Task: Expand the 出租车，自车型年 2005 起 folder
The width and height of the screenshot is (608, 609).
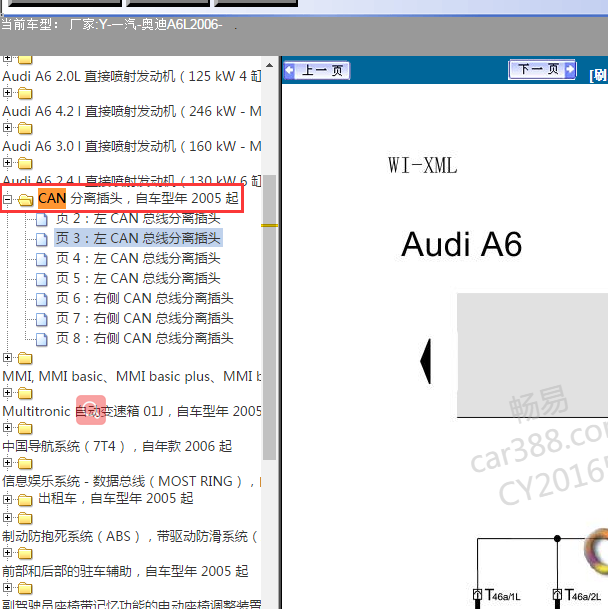Action: 7,499
